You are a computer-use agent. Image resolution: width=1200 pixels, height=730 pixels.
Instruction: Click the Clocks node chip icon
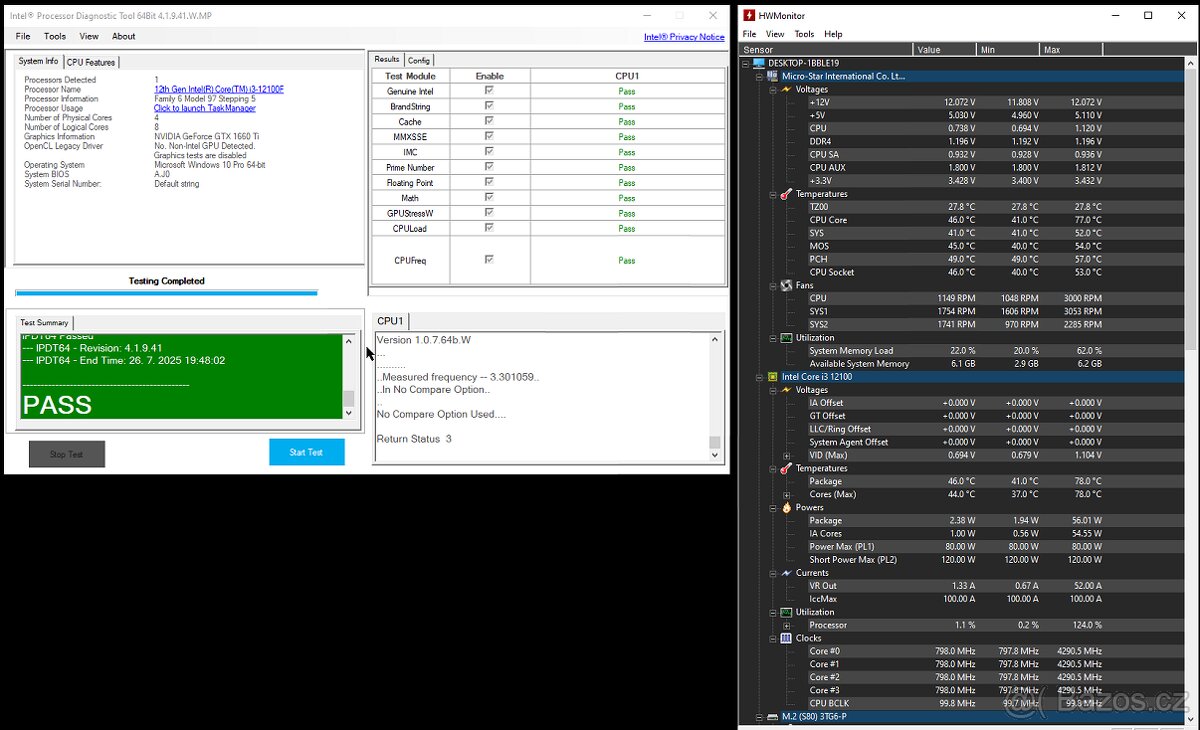click(x=786, y=638)
